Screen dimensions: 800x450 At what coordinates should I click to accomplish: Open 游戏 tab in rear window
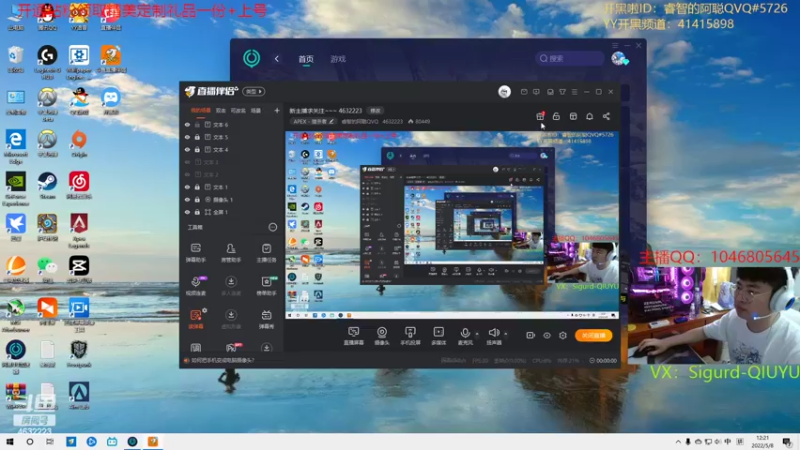(x=338, y=59)
